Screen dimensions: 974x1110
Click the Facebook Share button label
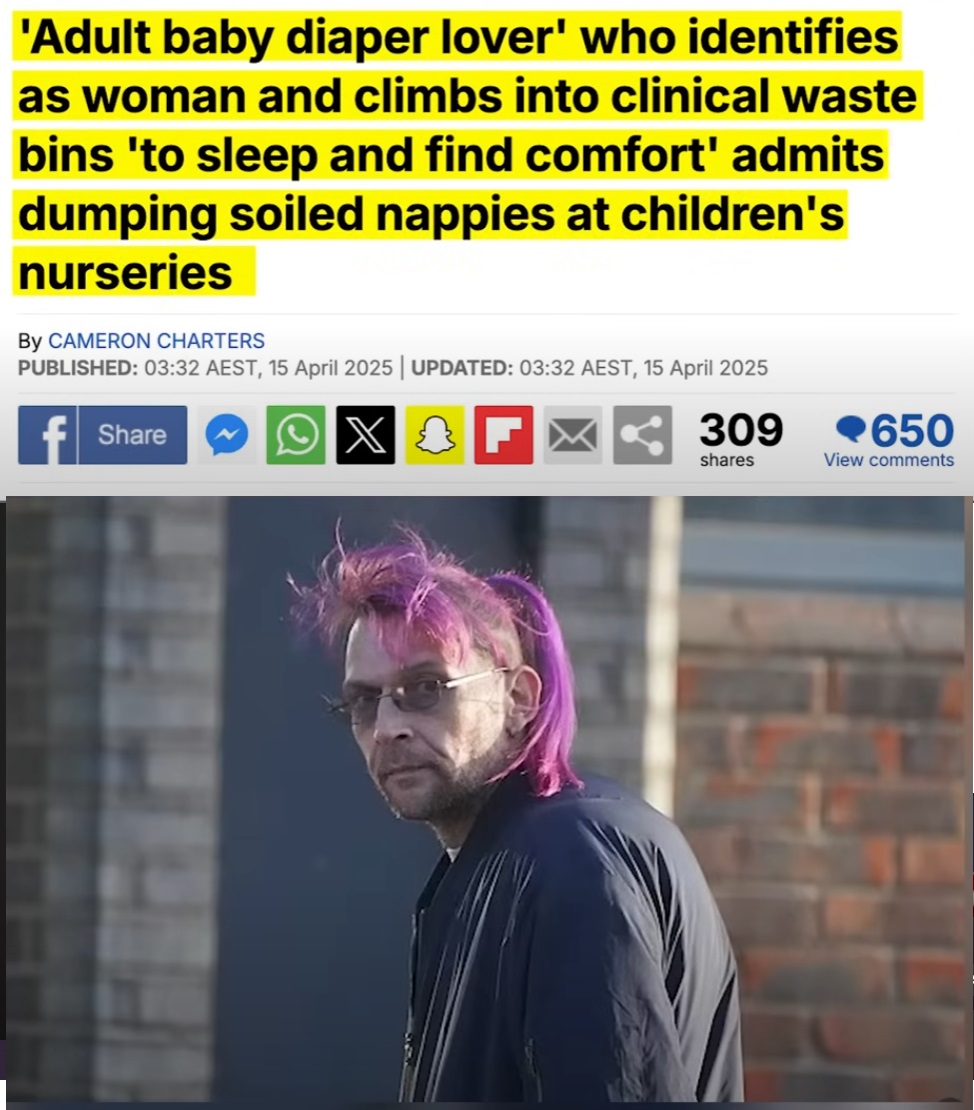(132, 435)
